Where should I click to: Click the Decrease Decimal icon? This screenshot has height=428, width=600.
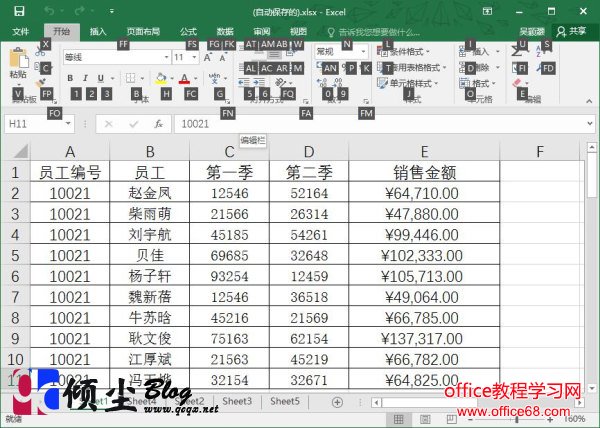(x=338, y=82)
